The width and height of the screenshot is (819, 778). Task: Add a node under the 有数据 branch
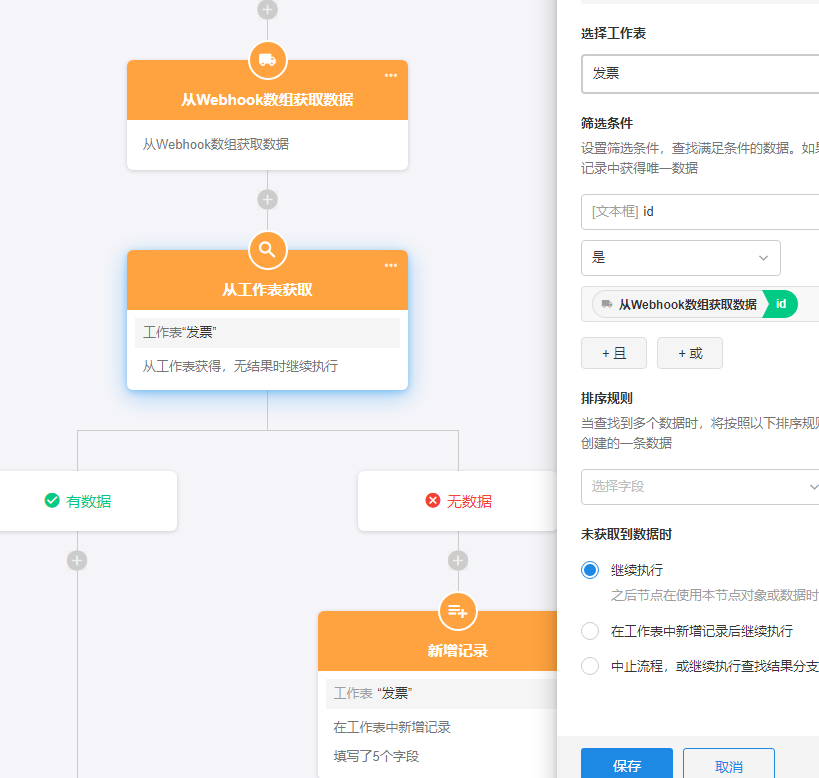77,561
